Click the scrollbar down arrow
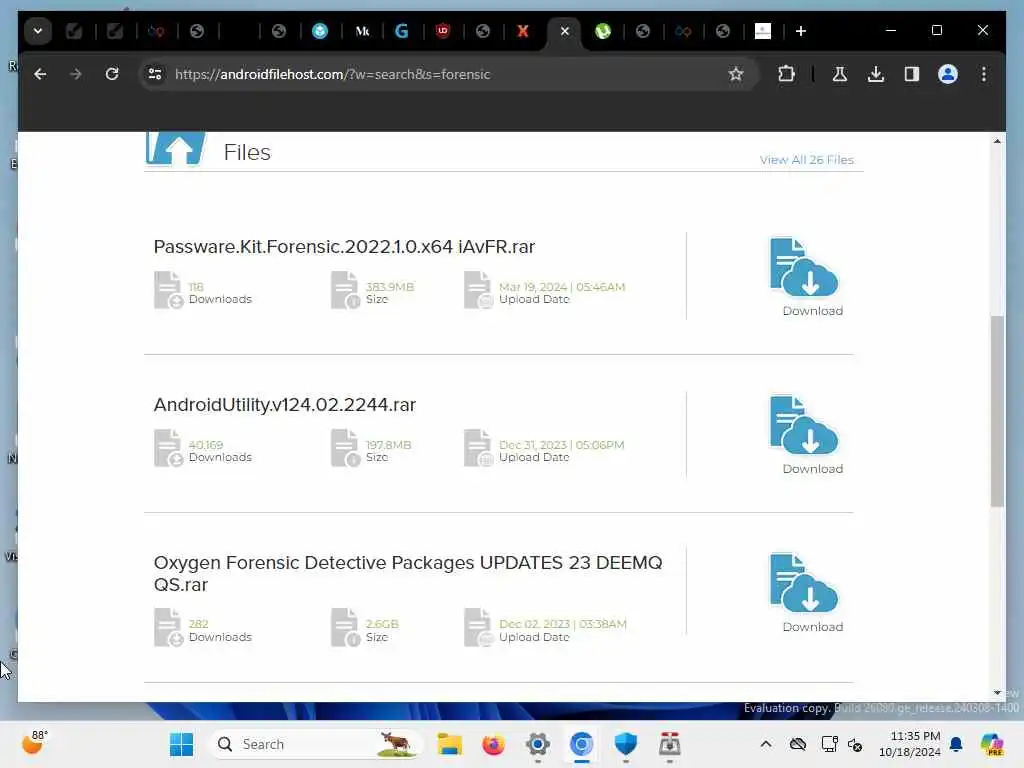The width and height of the screenshot is (1024, 768). 997,692
